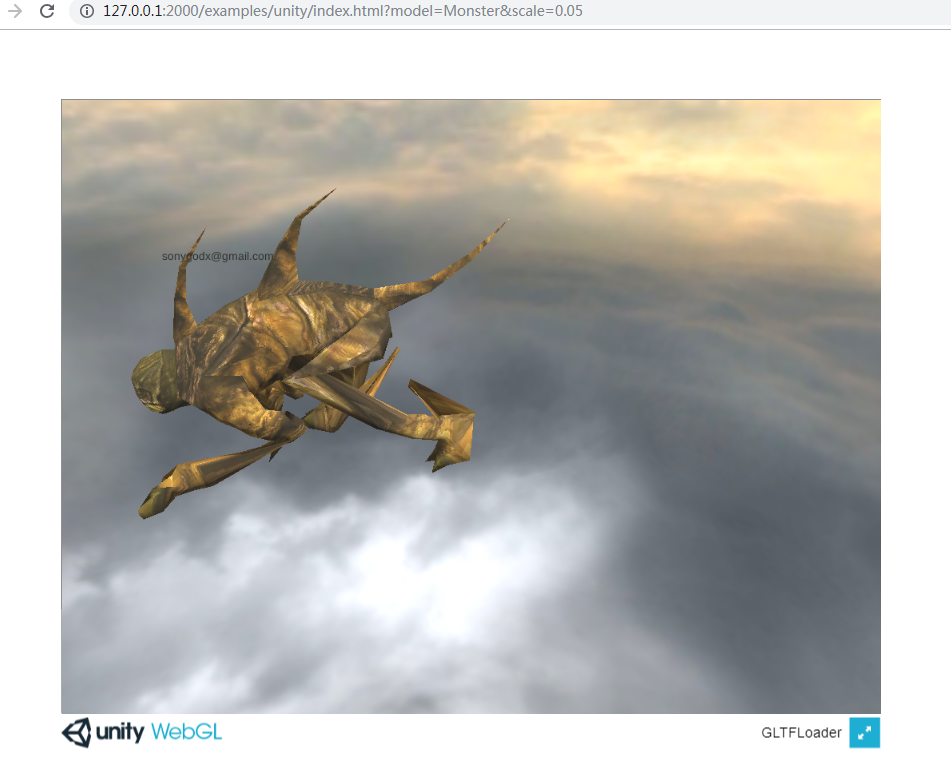Enter fullscreen with the blue expand icon
Image resolution: width=951 pixels, height=775 pixels.
tap(864, 733)
